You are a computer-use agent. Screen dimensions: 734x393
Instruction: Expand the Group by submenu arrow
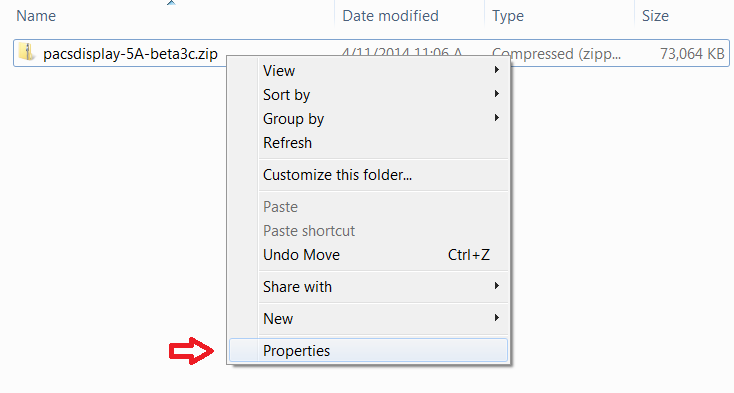496,118
